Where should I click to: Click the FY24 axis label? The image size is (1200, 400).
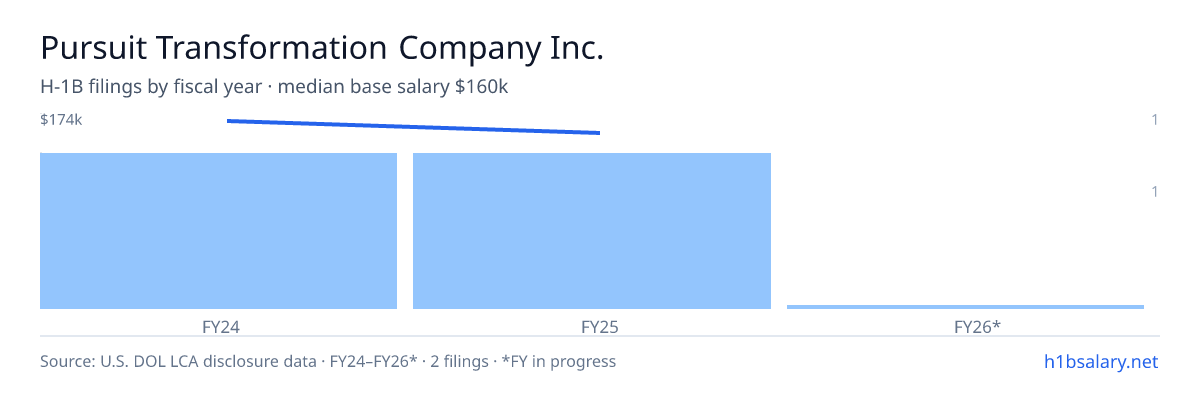[x=219, y=326]
